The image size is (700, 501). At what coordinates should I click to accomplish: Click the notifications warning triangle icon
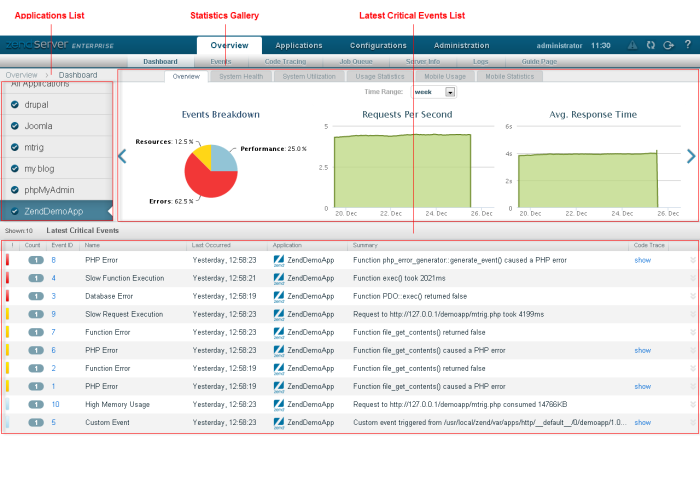click(x=632, y=45)
